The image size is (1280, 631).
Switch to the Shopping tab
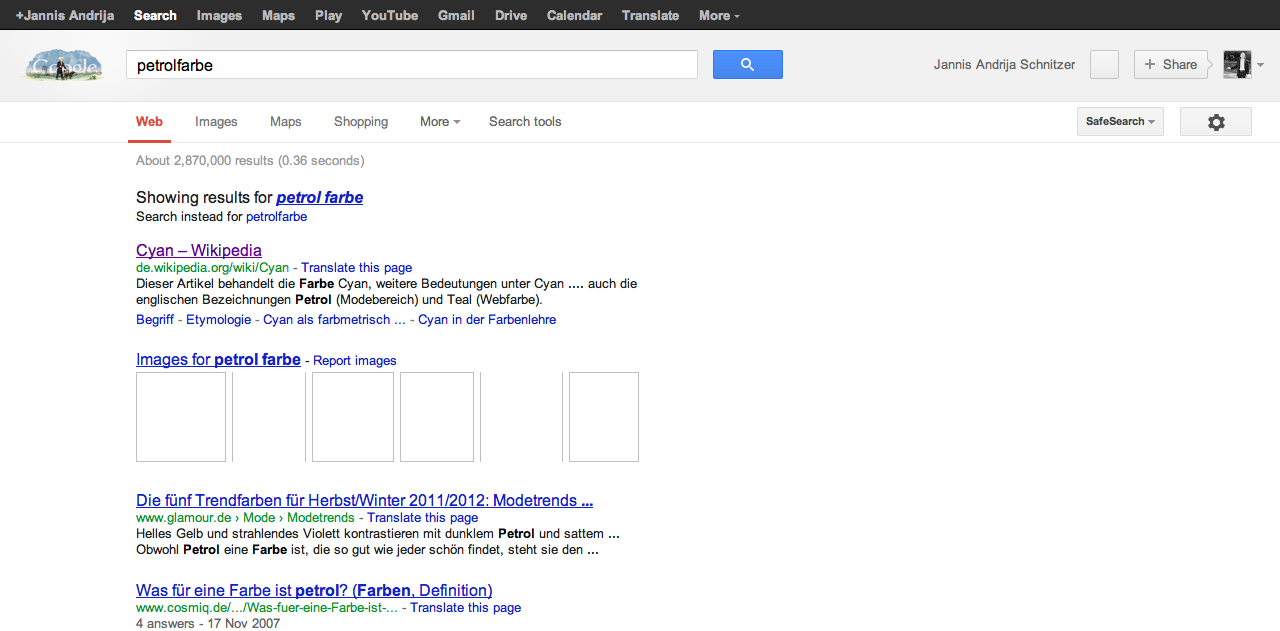pos(361,122)
